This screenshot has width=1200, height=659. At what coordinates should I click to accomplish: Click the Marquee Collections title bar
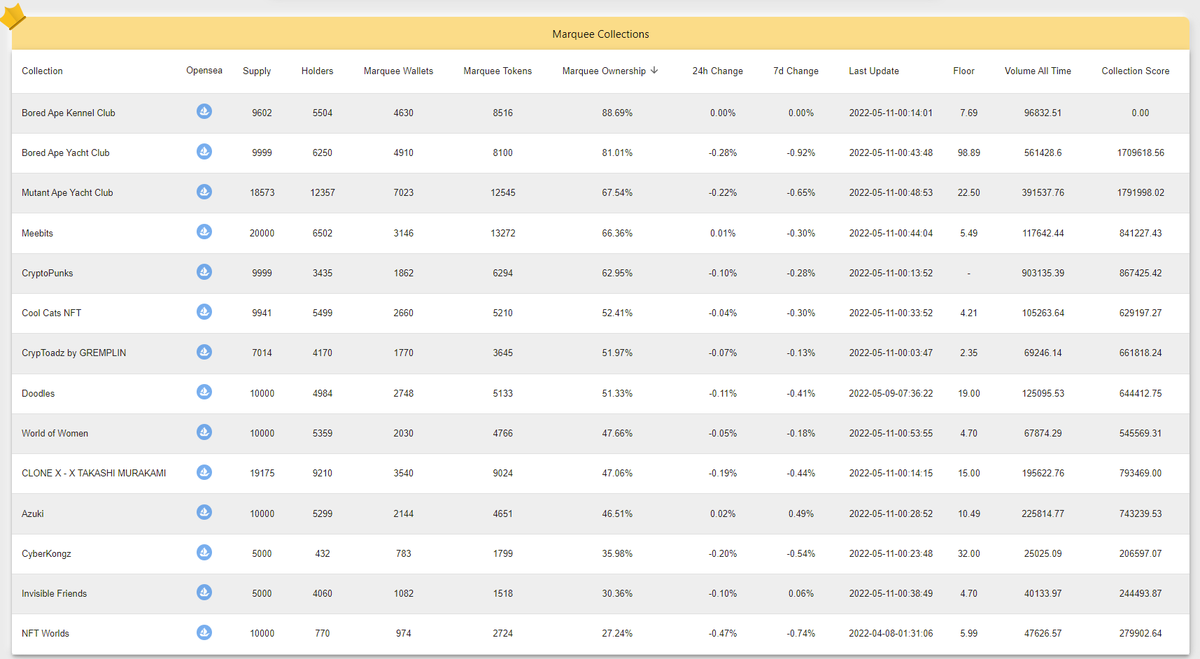point(600,34)
